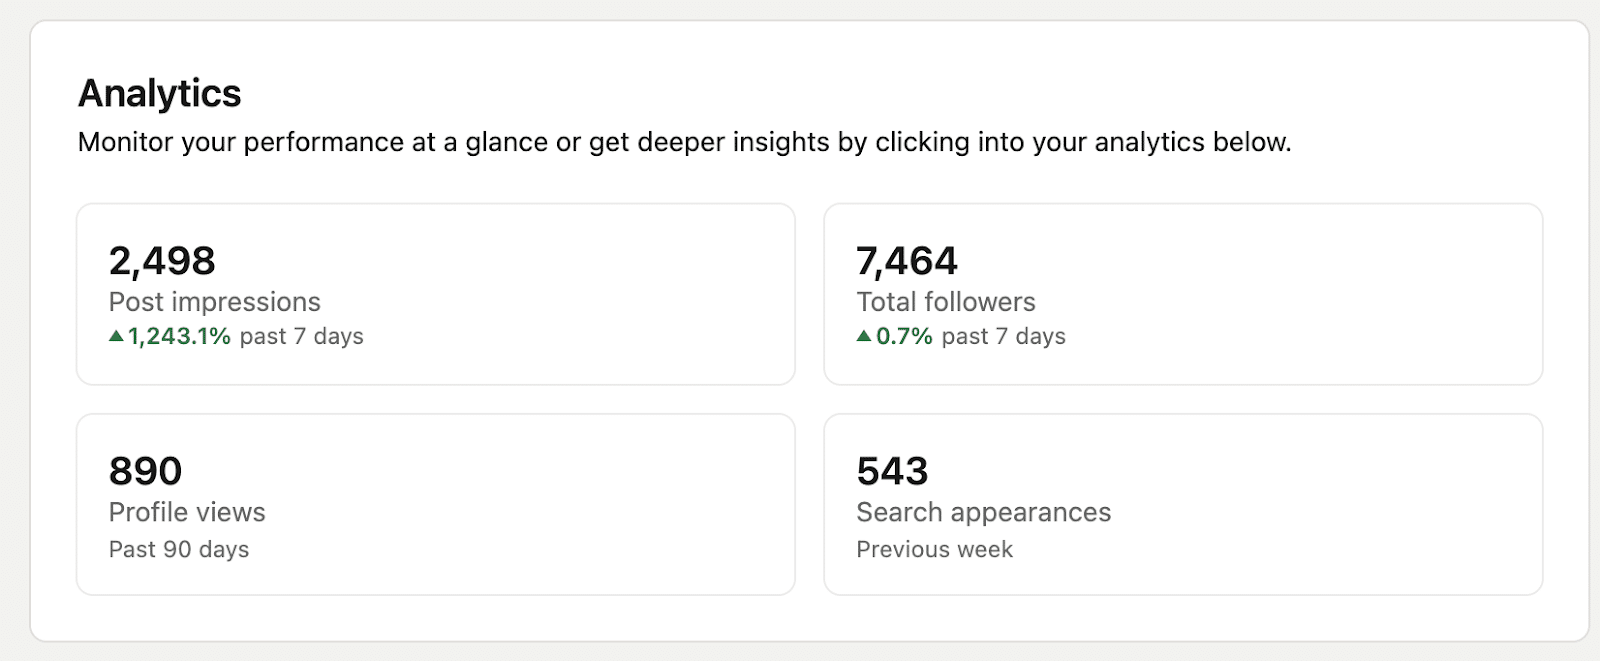Click the 7,464 total followers figure
This screenshot has width=1600, height=661.
tap(907, 261)
